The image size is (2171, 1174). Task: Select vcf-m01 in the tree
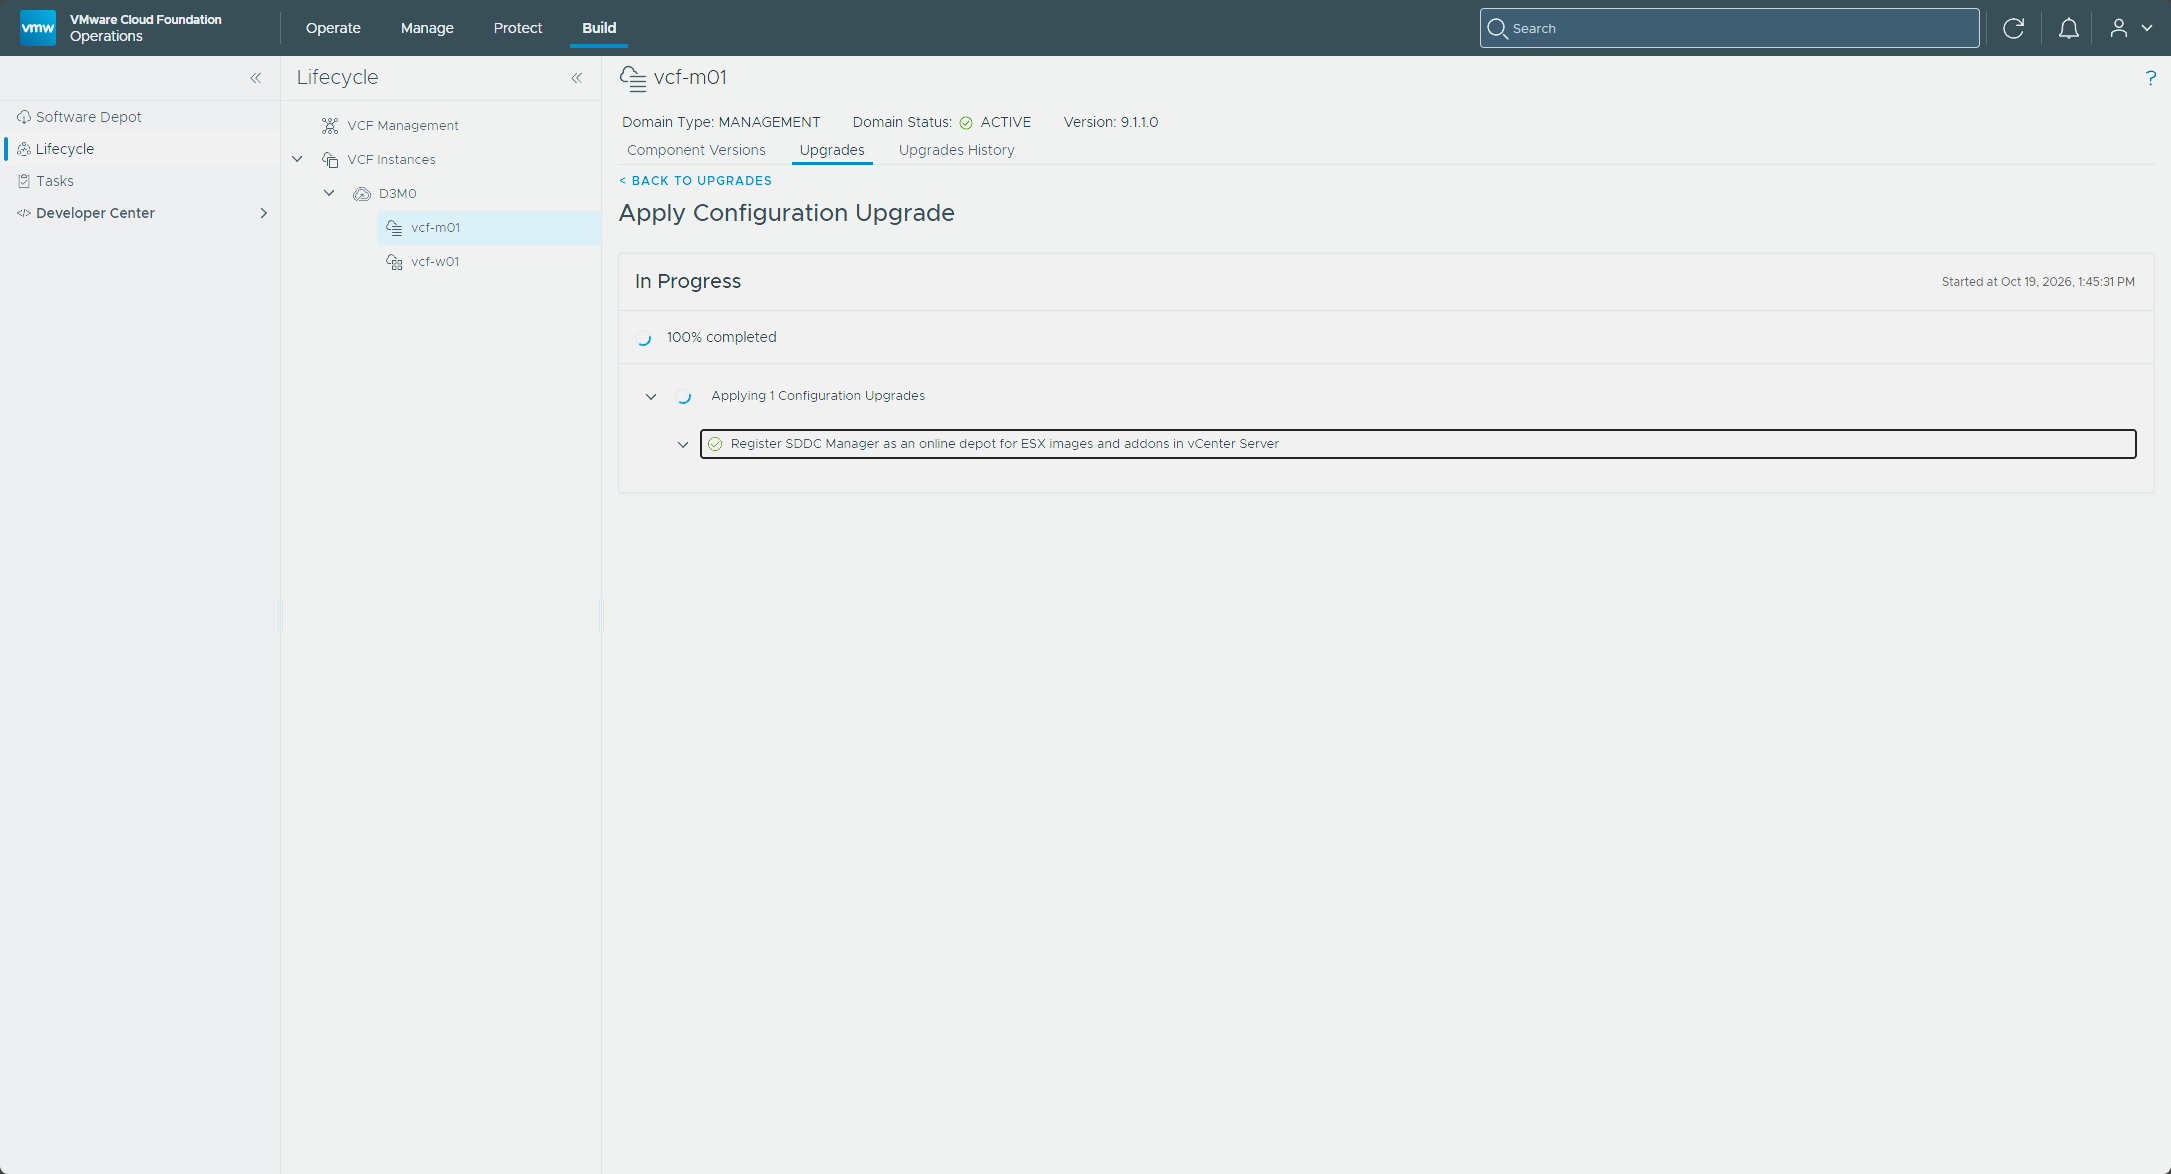[488, 228]
